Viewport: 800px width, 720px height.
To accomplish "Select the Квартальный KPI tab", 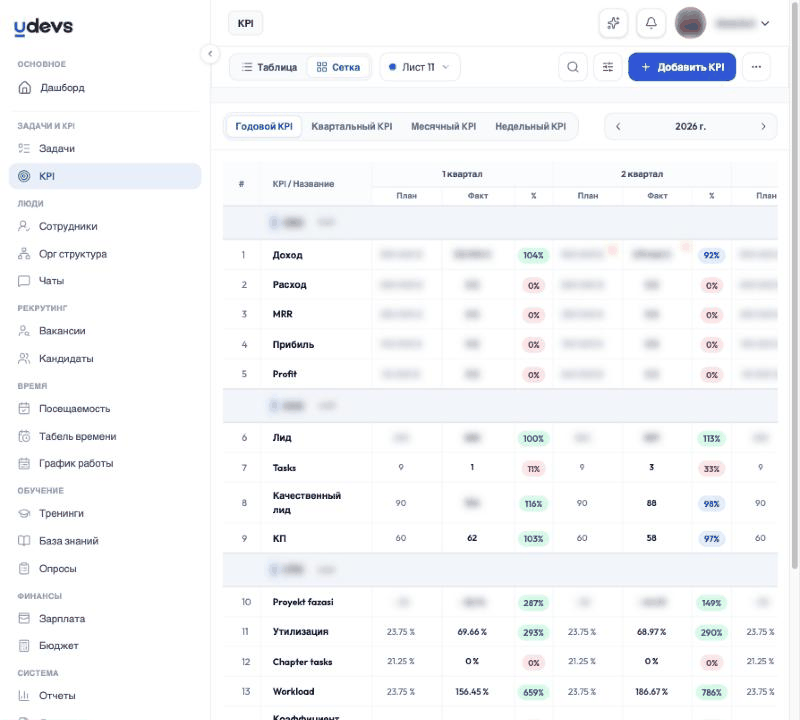I will [x=352, y=127].
